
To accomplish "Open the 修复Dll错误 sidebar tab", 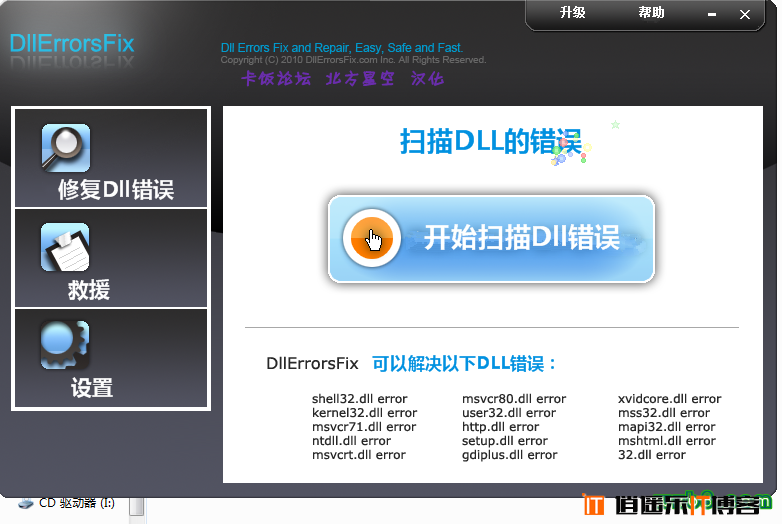I will click(111, 158).
